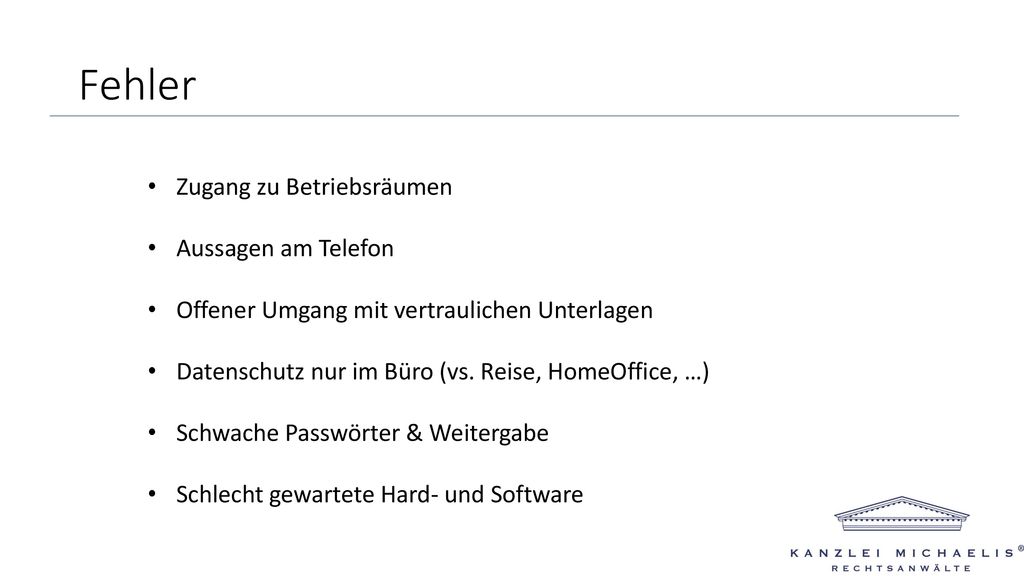Click the Fehler slide title
1024x576 pixels.
click(x=138, y=85)
